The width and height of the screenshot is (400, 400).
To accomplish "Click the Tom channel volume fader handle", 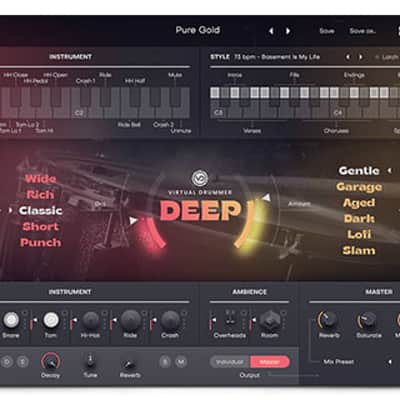I will 35,320.
